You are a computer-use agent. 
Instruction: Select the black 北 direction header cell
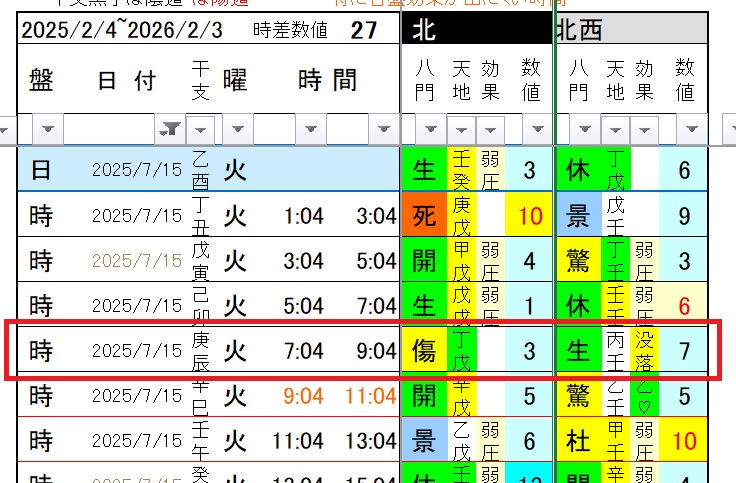(x=476, y=30)
